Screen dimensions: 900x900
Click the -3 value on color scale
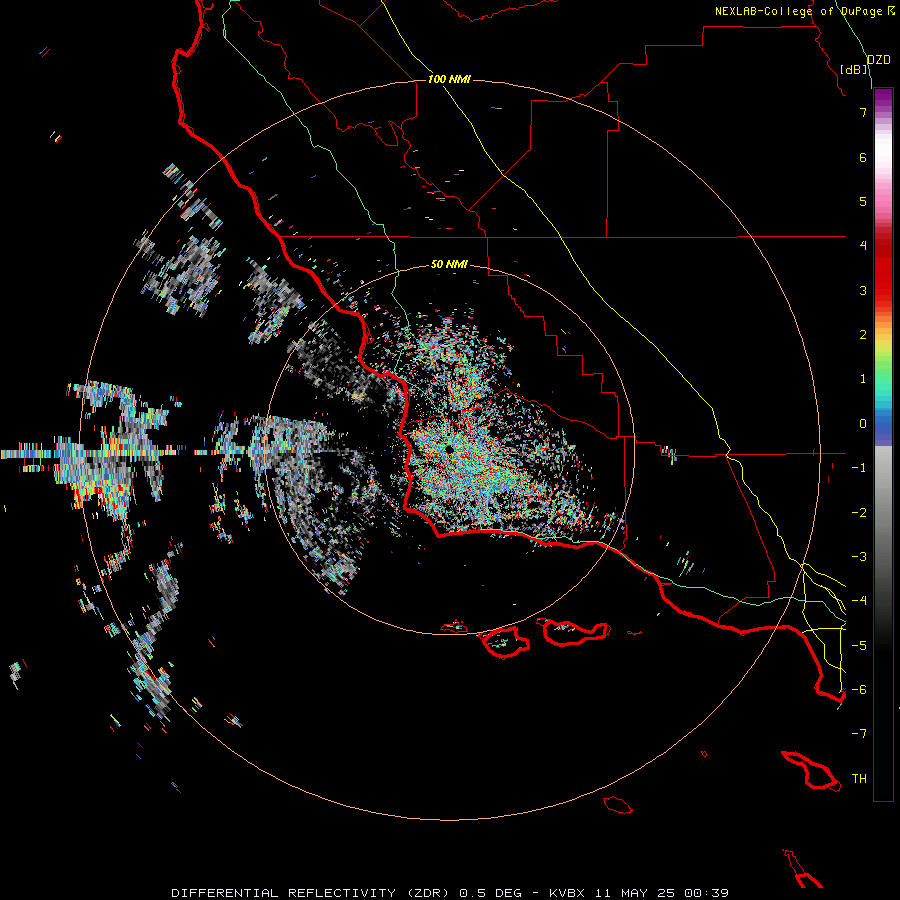[859, 557]
